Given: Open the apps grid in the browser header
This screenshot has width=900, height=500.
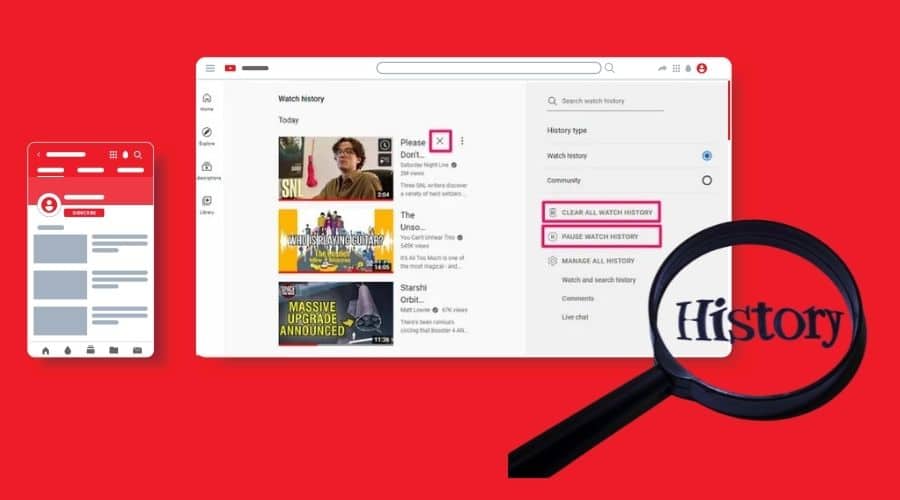Looking at the screenshot, I should pyautogui.click(x=676, y=68).
